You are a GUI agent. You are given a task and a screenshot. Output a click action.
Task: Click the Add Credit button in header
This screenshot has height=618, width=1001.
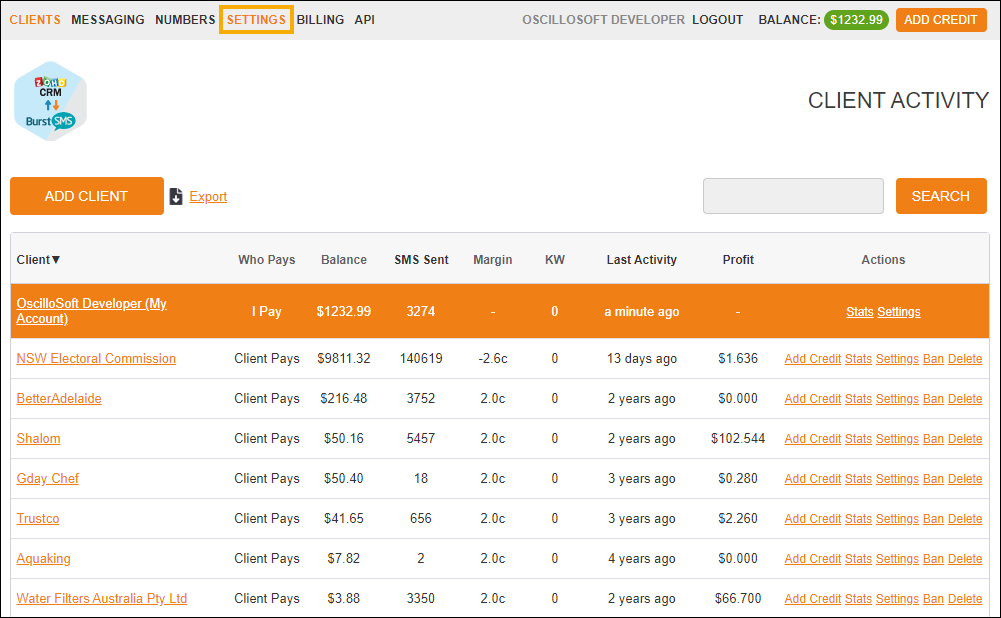(940, 20)
